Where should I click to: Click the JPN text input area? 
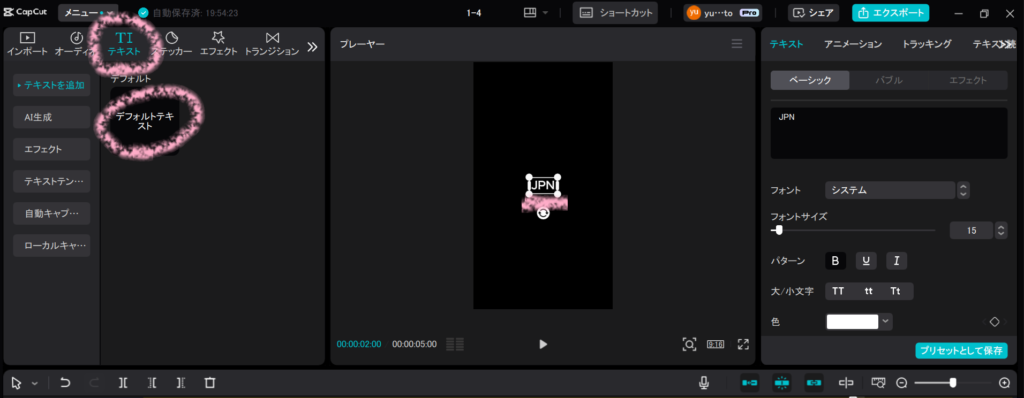pos(889,133)
